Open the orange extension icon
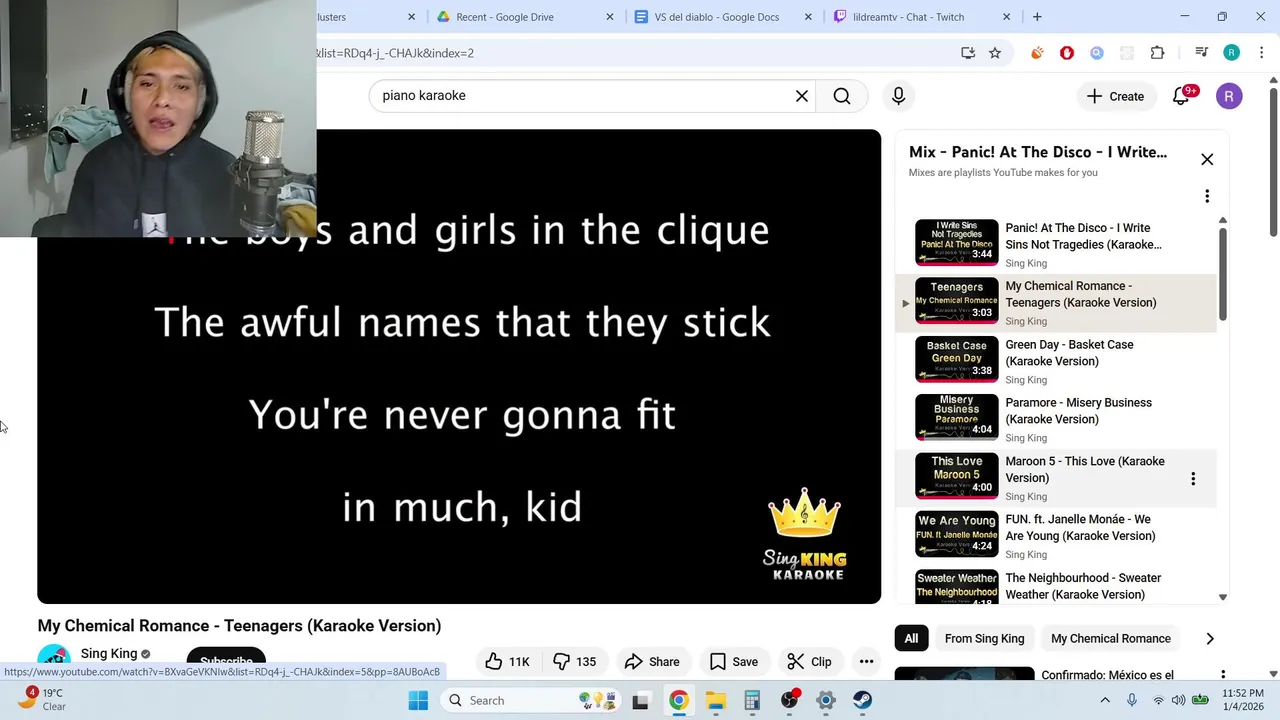This screenshot has height=720, width=1280. click(1037, 53)
